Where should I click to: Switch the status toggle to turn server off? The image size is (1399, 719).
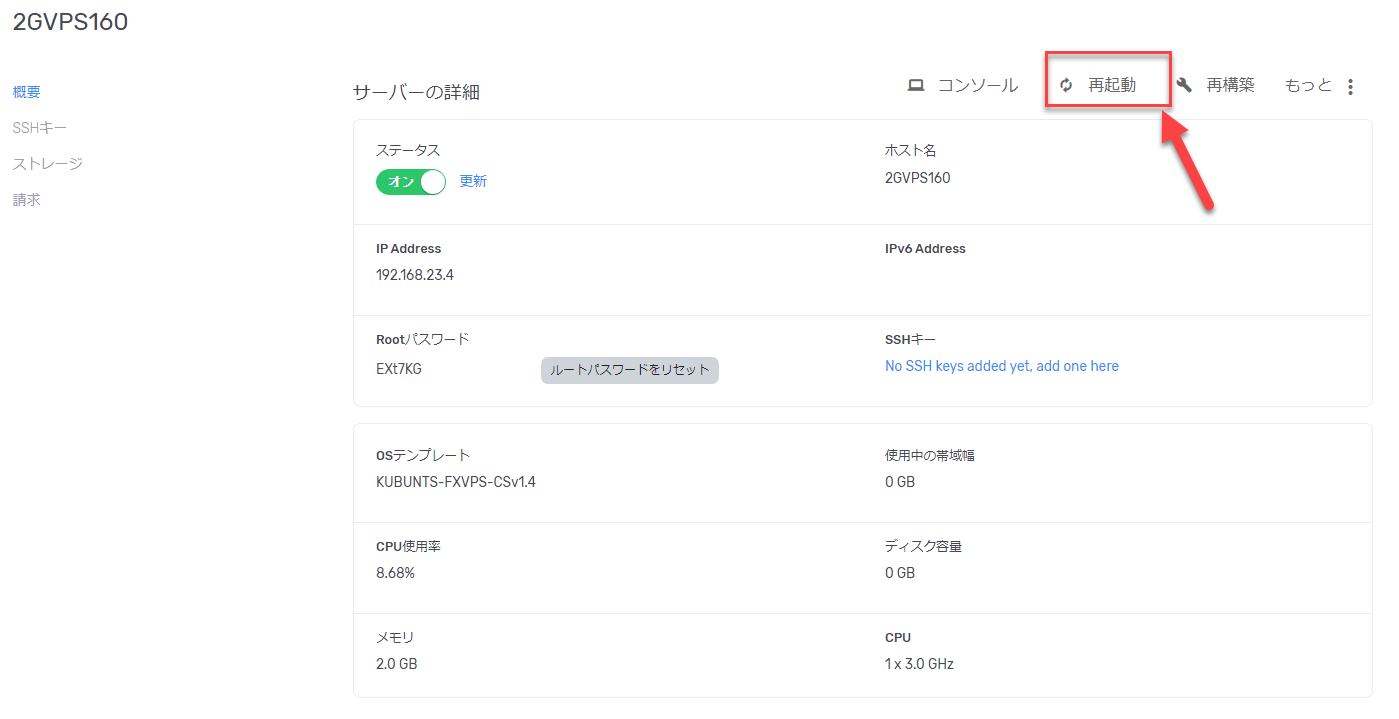[x=410, y=181]
